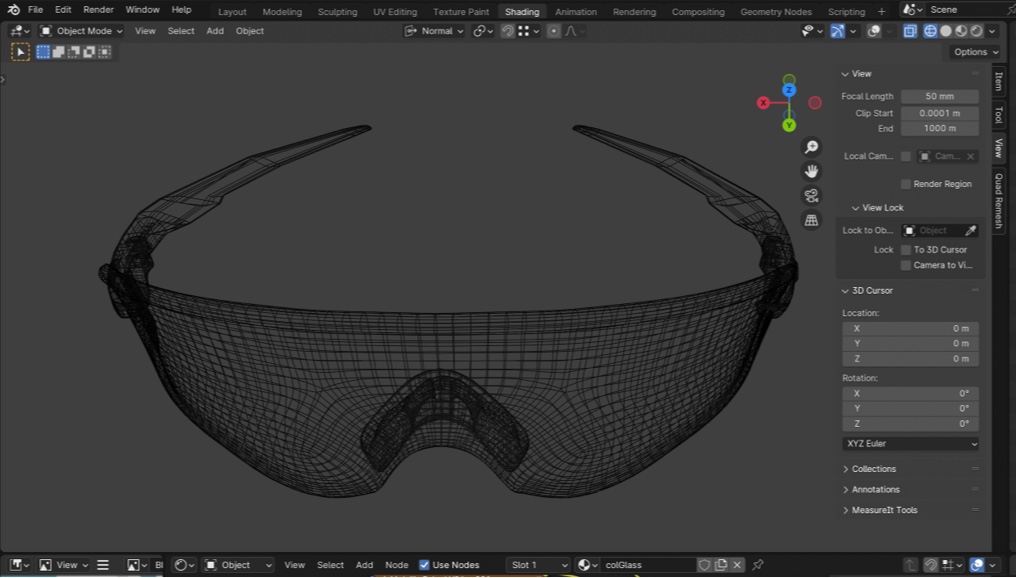Viewport: 1016px width, 578px height.
Task: Expand the Collections panel
Action: tap(873, 469)
